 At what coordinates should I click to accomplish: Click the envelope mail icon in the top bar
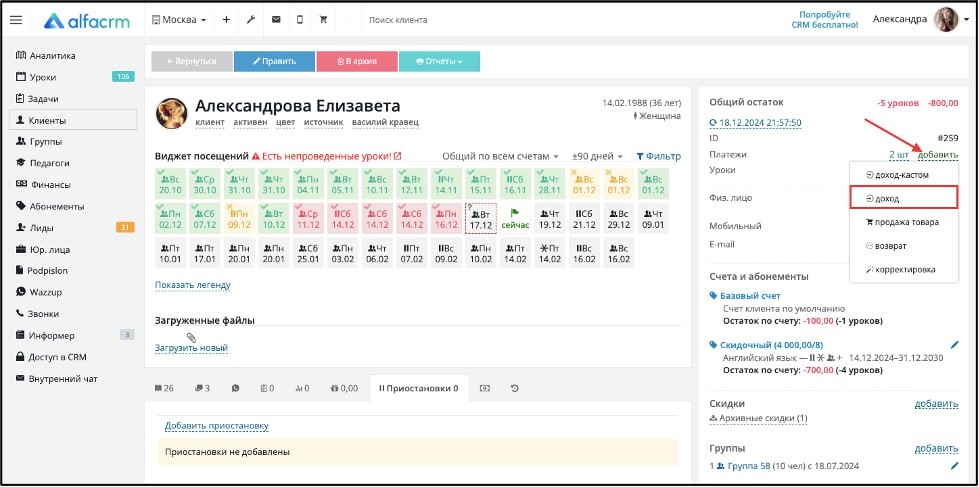tap(275, 20)
